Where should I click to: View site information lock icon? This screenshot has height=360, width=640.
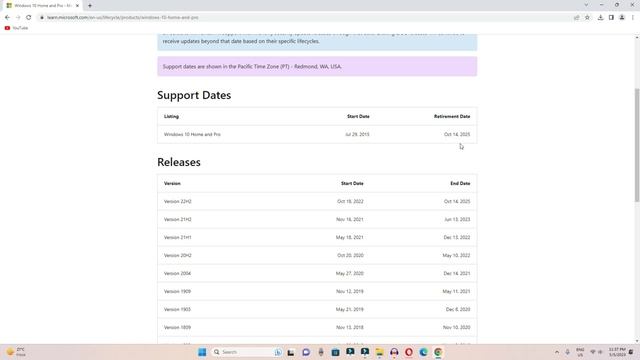tap(42, 18)
